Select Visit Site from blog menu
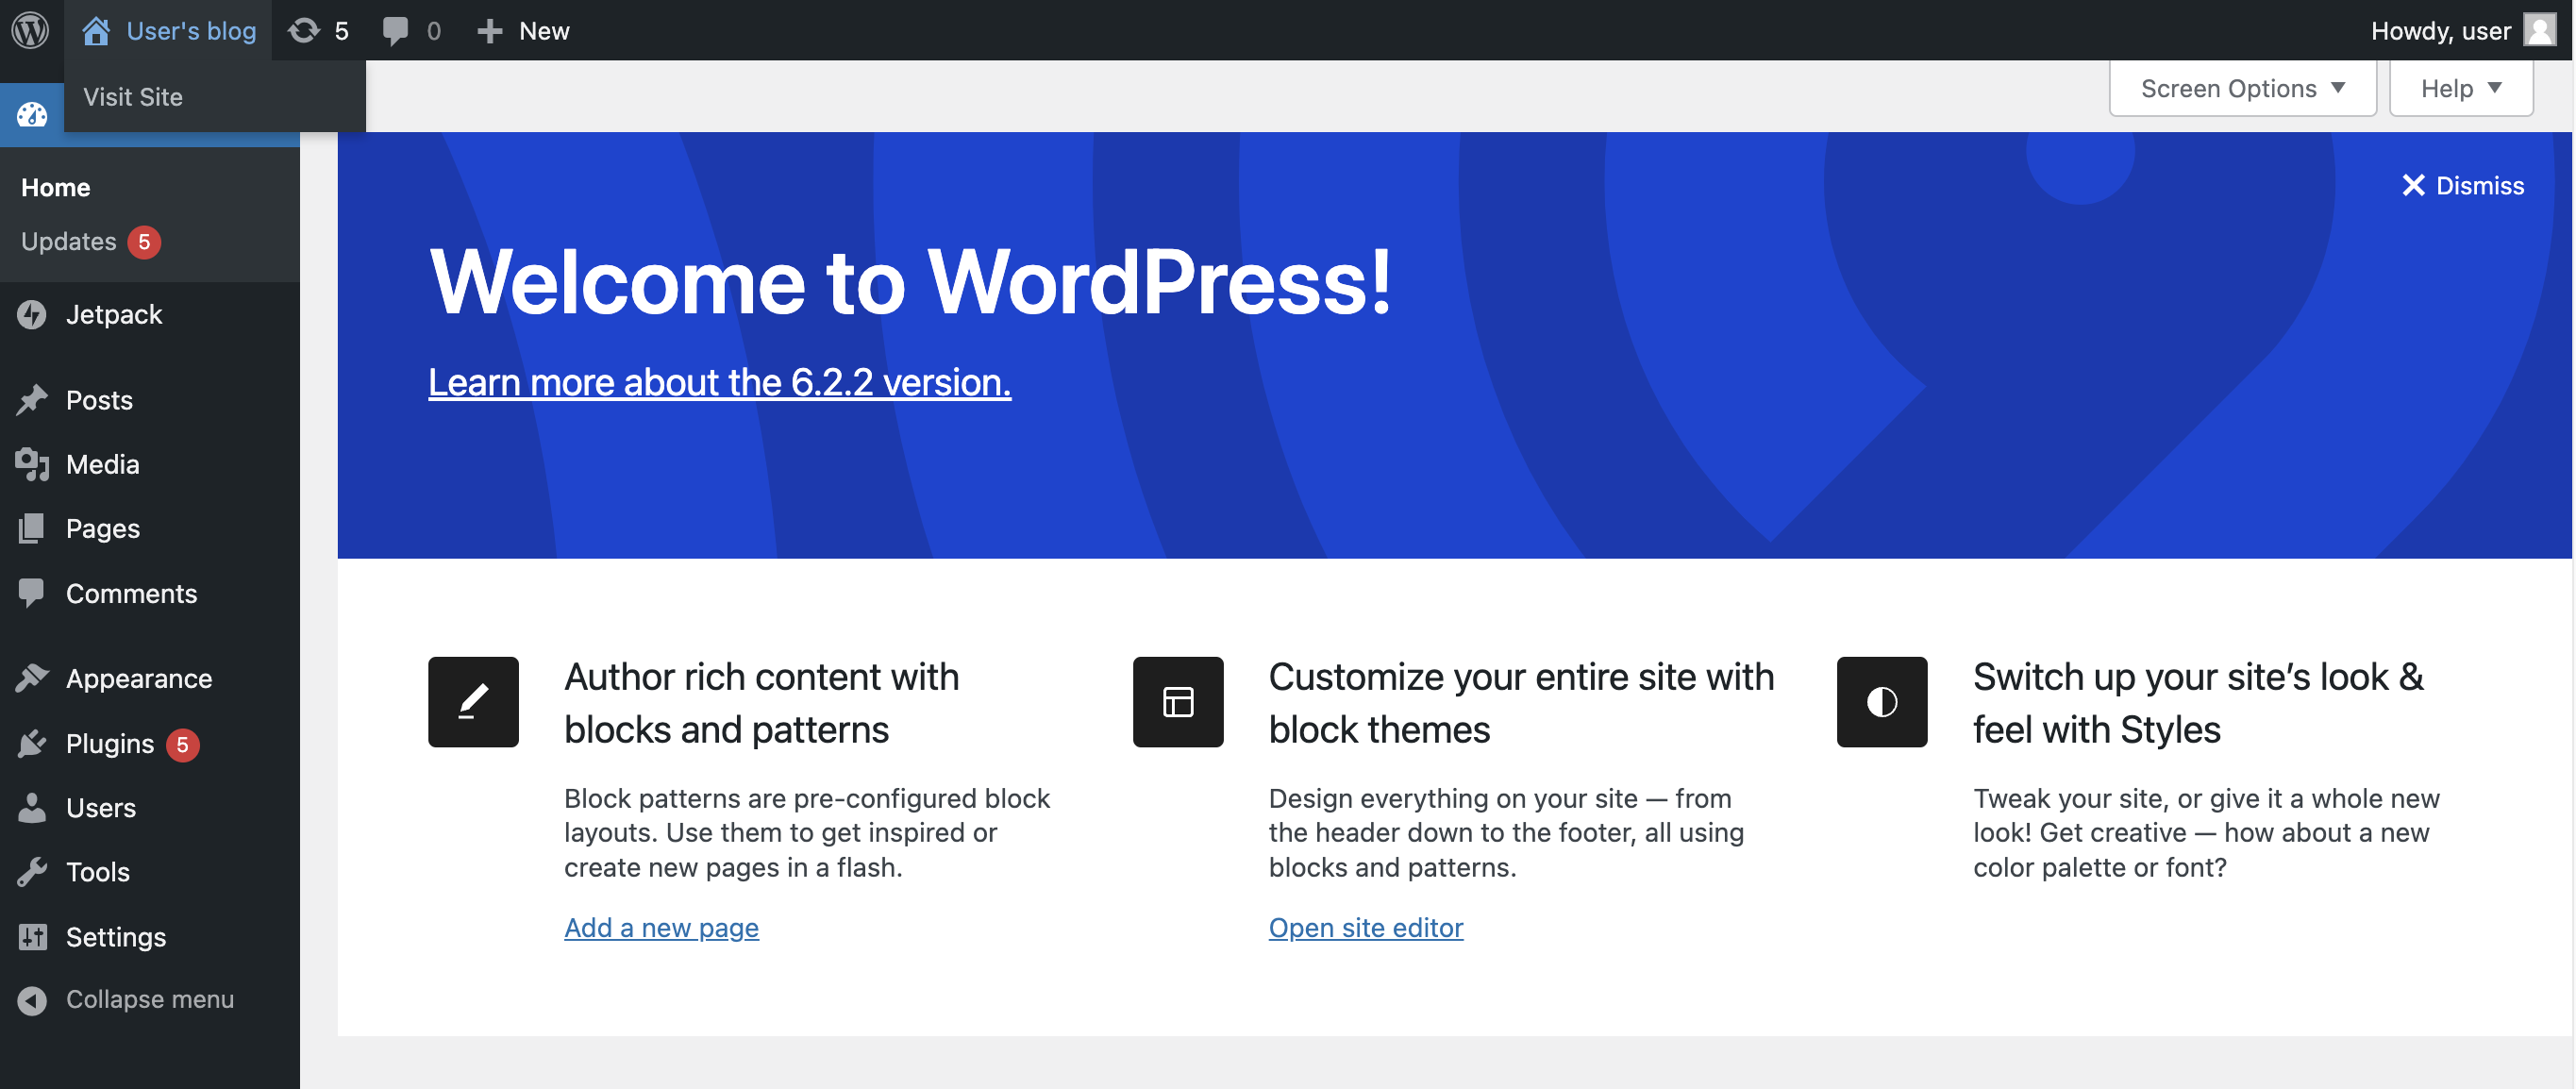Screen dimensions: 2576x1089 [133, 97]
